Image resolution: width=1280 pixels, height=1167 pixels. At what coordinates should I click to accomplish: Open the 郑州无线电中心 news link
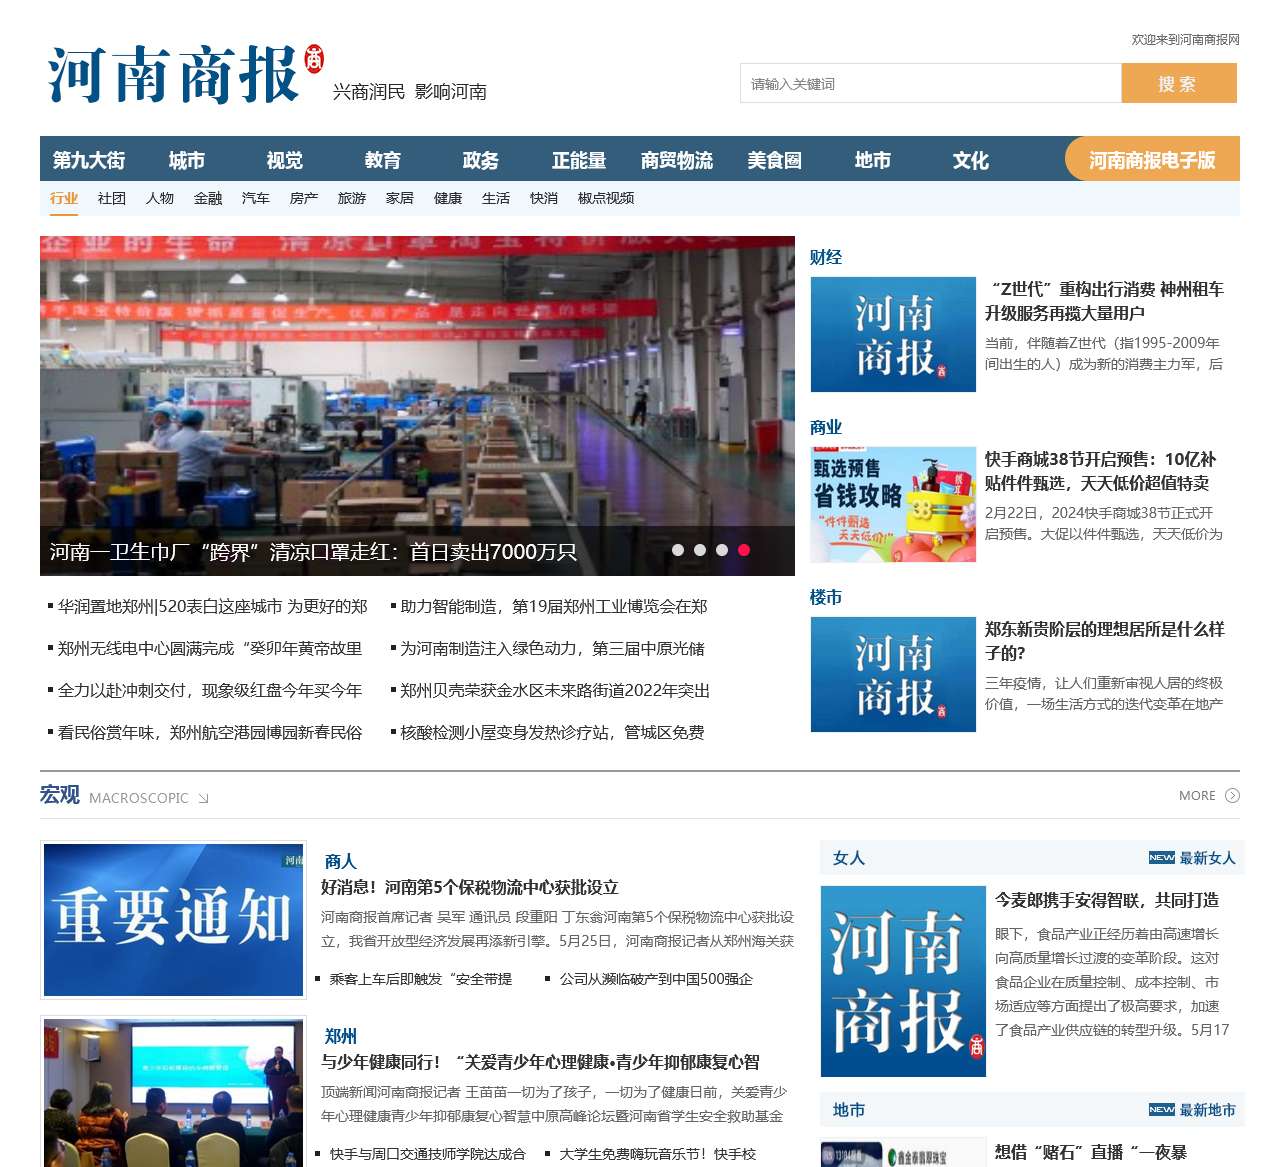[210, 648]
